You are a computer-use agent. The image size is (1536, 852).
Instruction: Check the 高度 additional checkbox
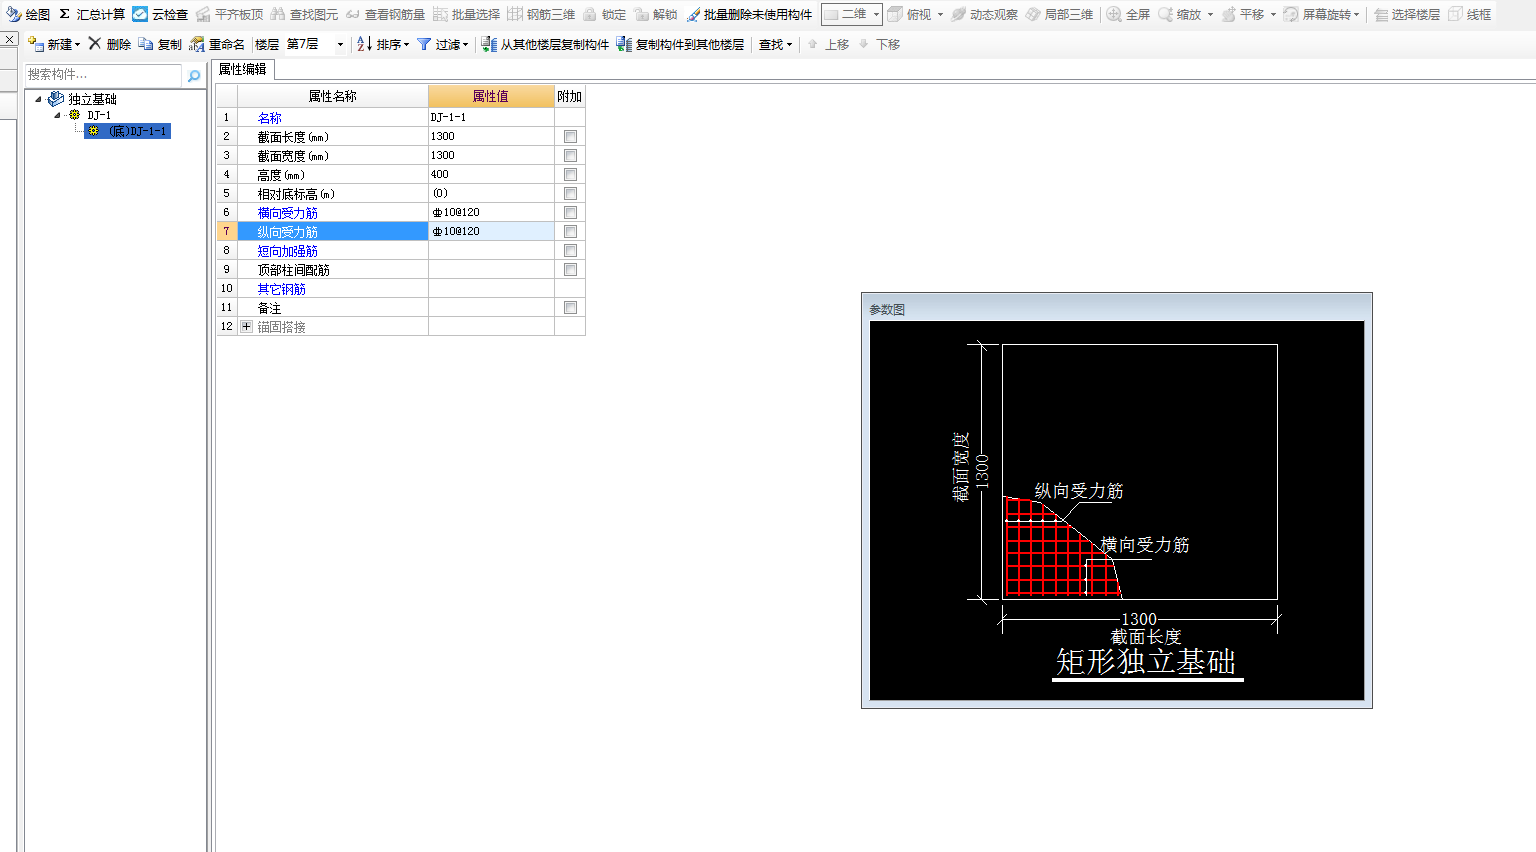coord(570,174)
